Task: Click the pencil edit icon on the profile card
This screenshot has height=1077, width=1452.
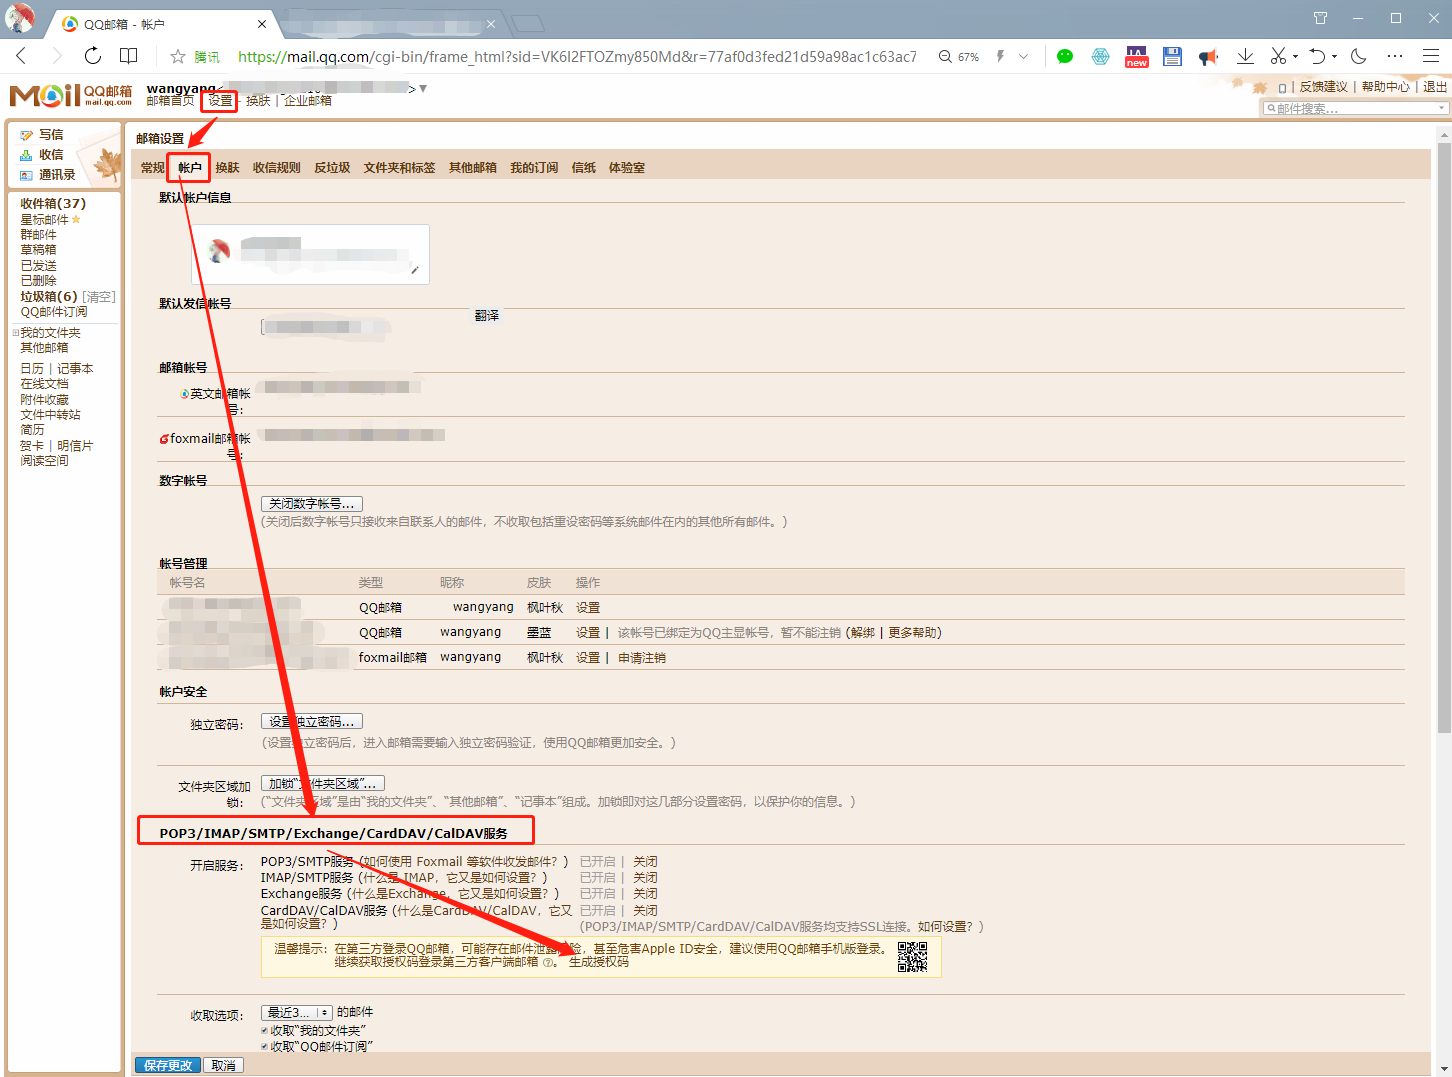Action: 414,269
